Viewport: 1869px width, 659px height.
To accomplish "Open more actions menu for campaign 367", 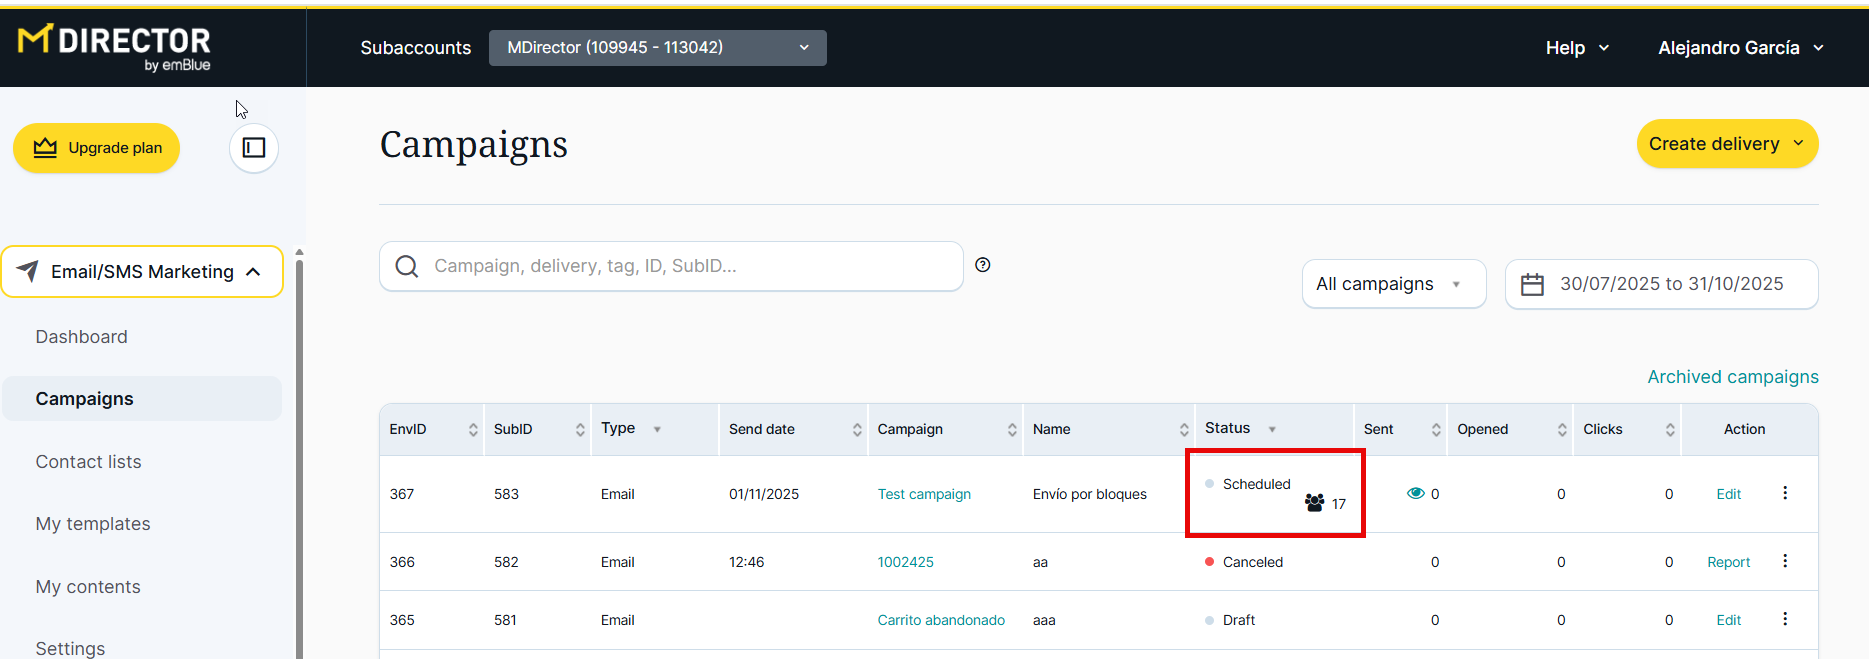I will 1785,493.
